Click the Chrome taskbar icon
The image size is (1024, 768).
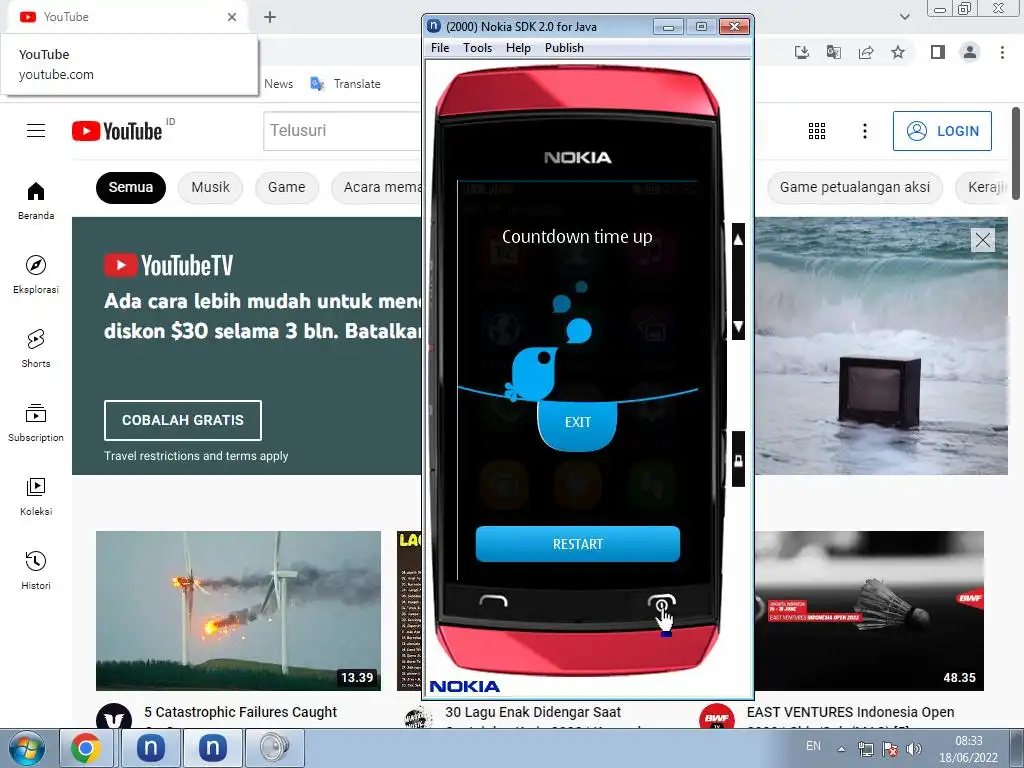(x=86, y=748)
